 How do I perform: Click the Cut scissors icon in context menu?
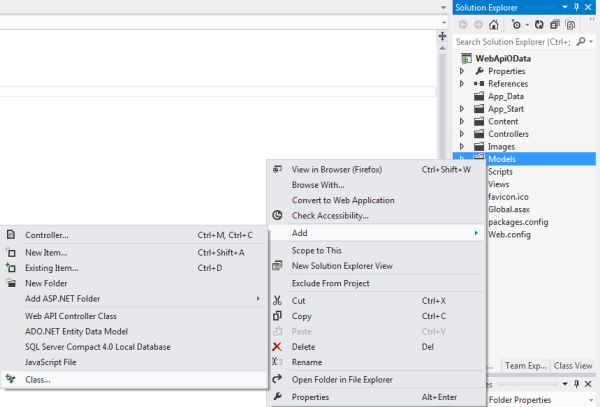point(279,300)
